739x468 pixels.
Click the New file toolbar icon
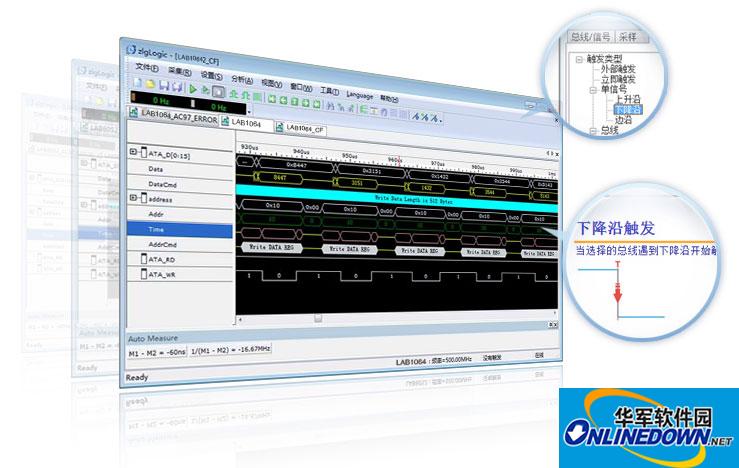(138, 83)
